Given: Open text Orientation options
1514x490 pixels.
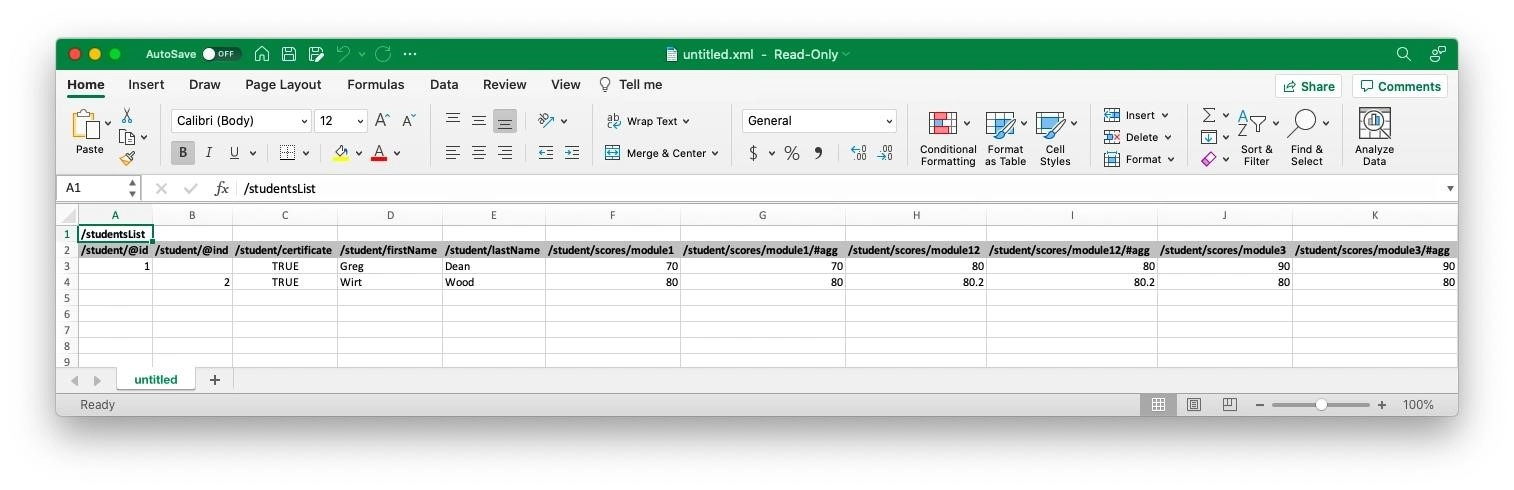Looking at the screenshot, I should pyautogui.click(x=546, y=121).
